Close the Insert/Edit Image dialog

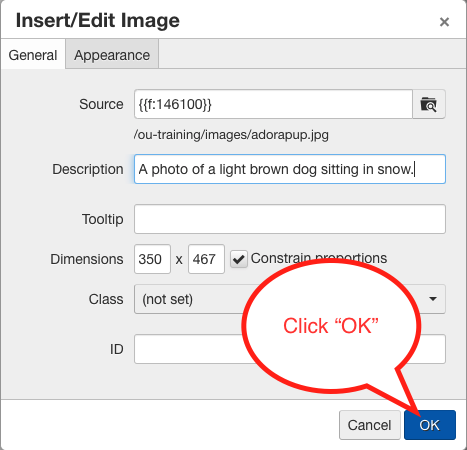(444, 22)
